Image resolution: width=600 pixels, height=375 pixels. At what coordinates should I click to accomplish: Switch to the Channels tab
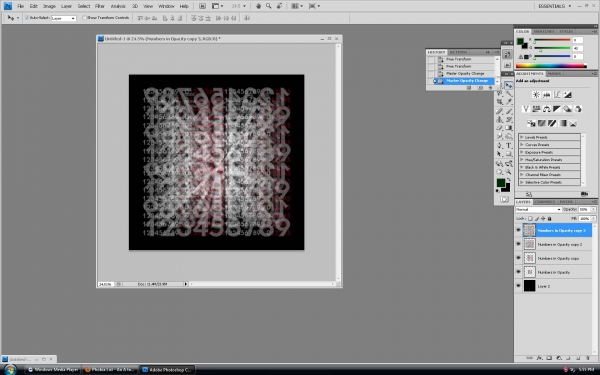[x=545, y=202]
